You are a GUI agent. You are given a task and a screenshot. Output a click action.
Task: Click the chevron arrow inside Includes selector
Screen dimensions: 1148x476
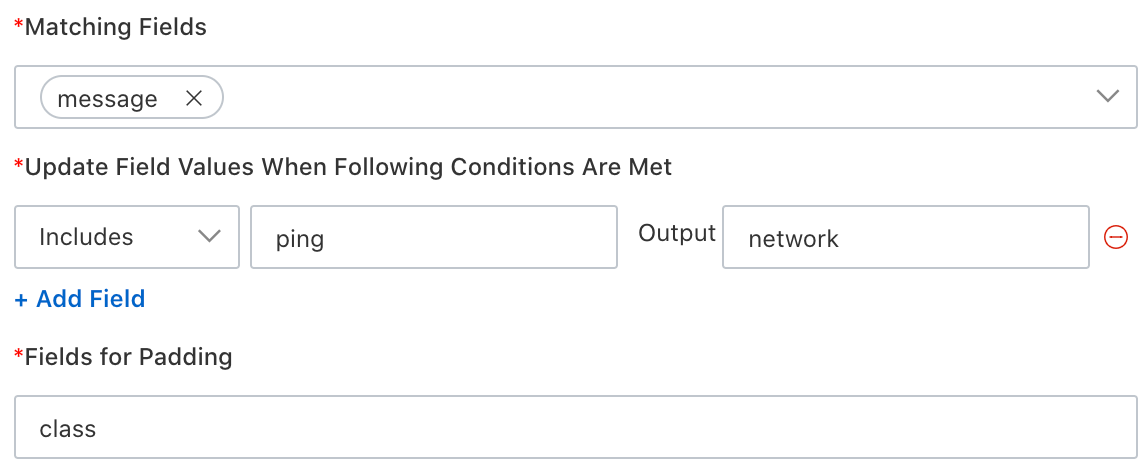pyautogui.click(x=209, y=237)
